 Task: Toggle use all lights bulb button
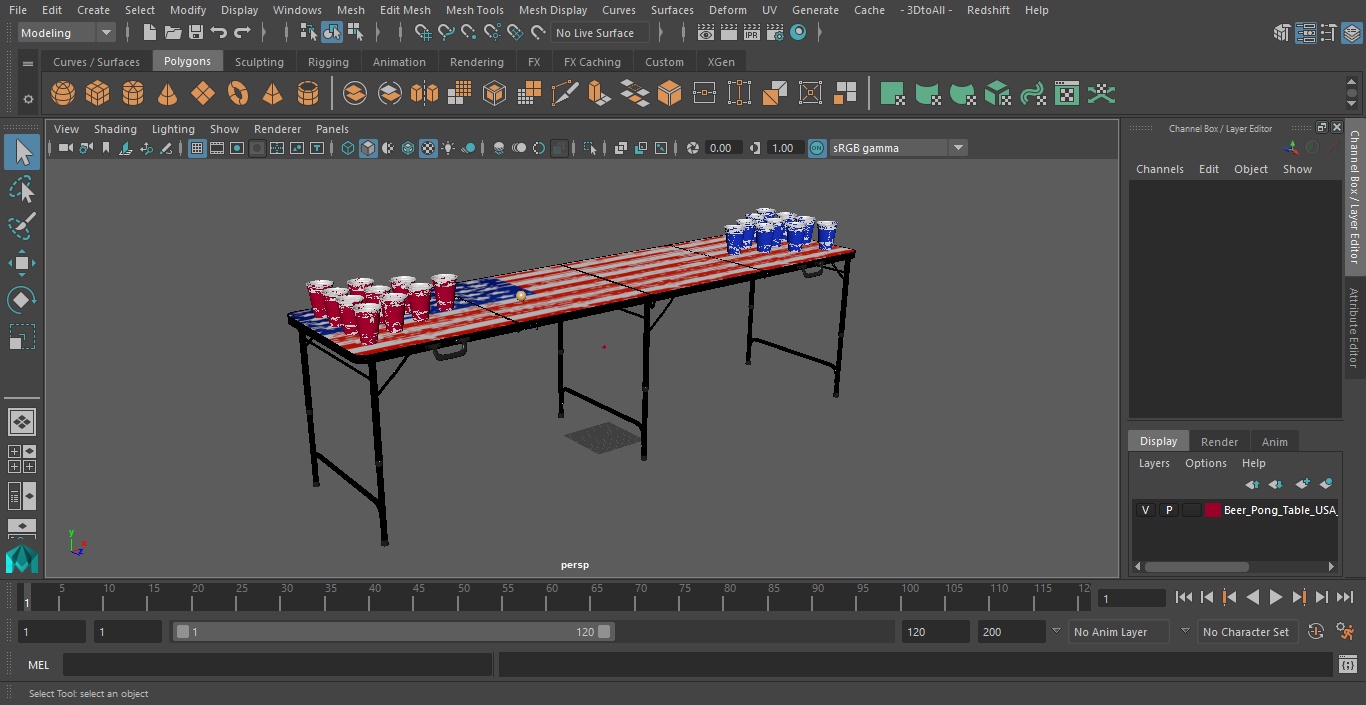click(448, 148)
